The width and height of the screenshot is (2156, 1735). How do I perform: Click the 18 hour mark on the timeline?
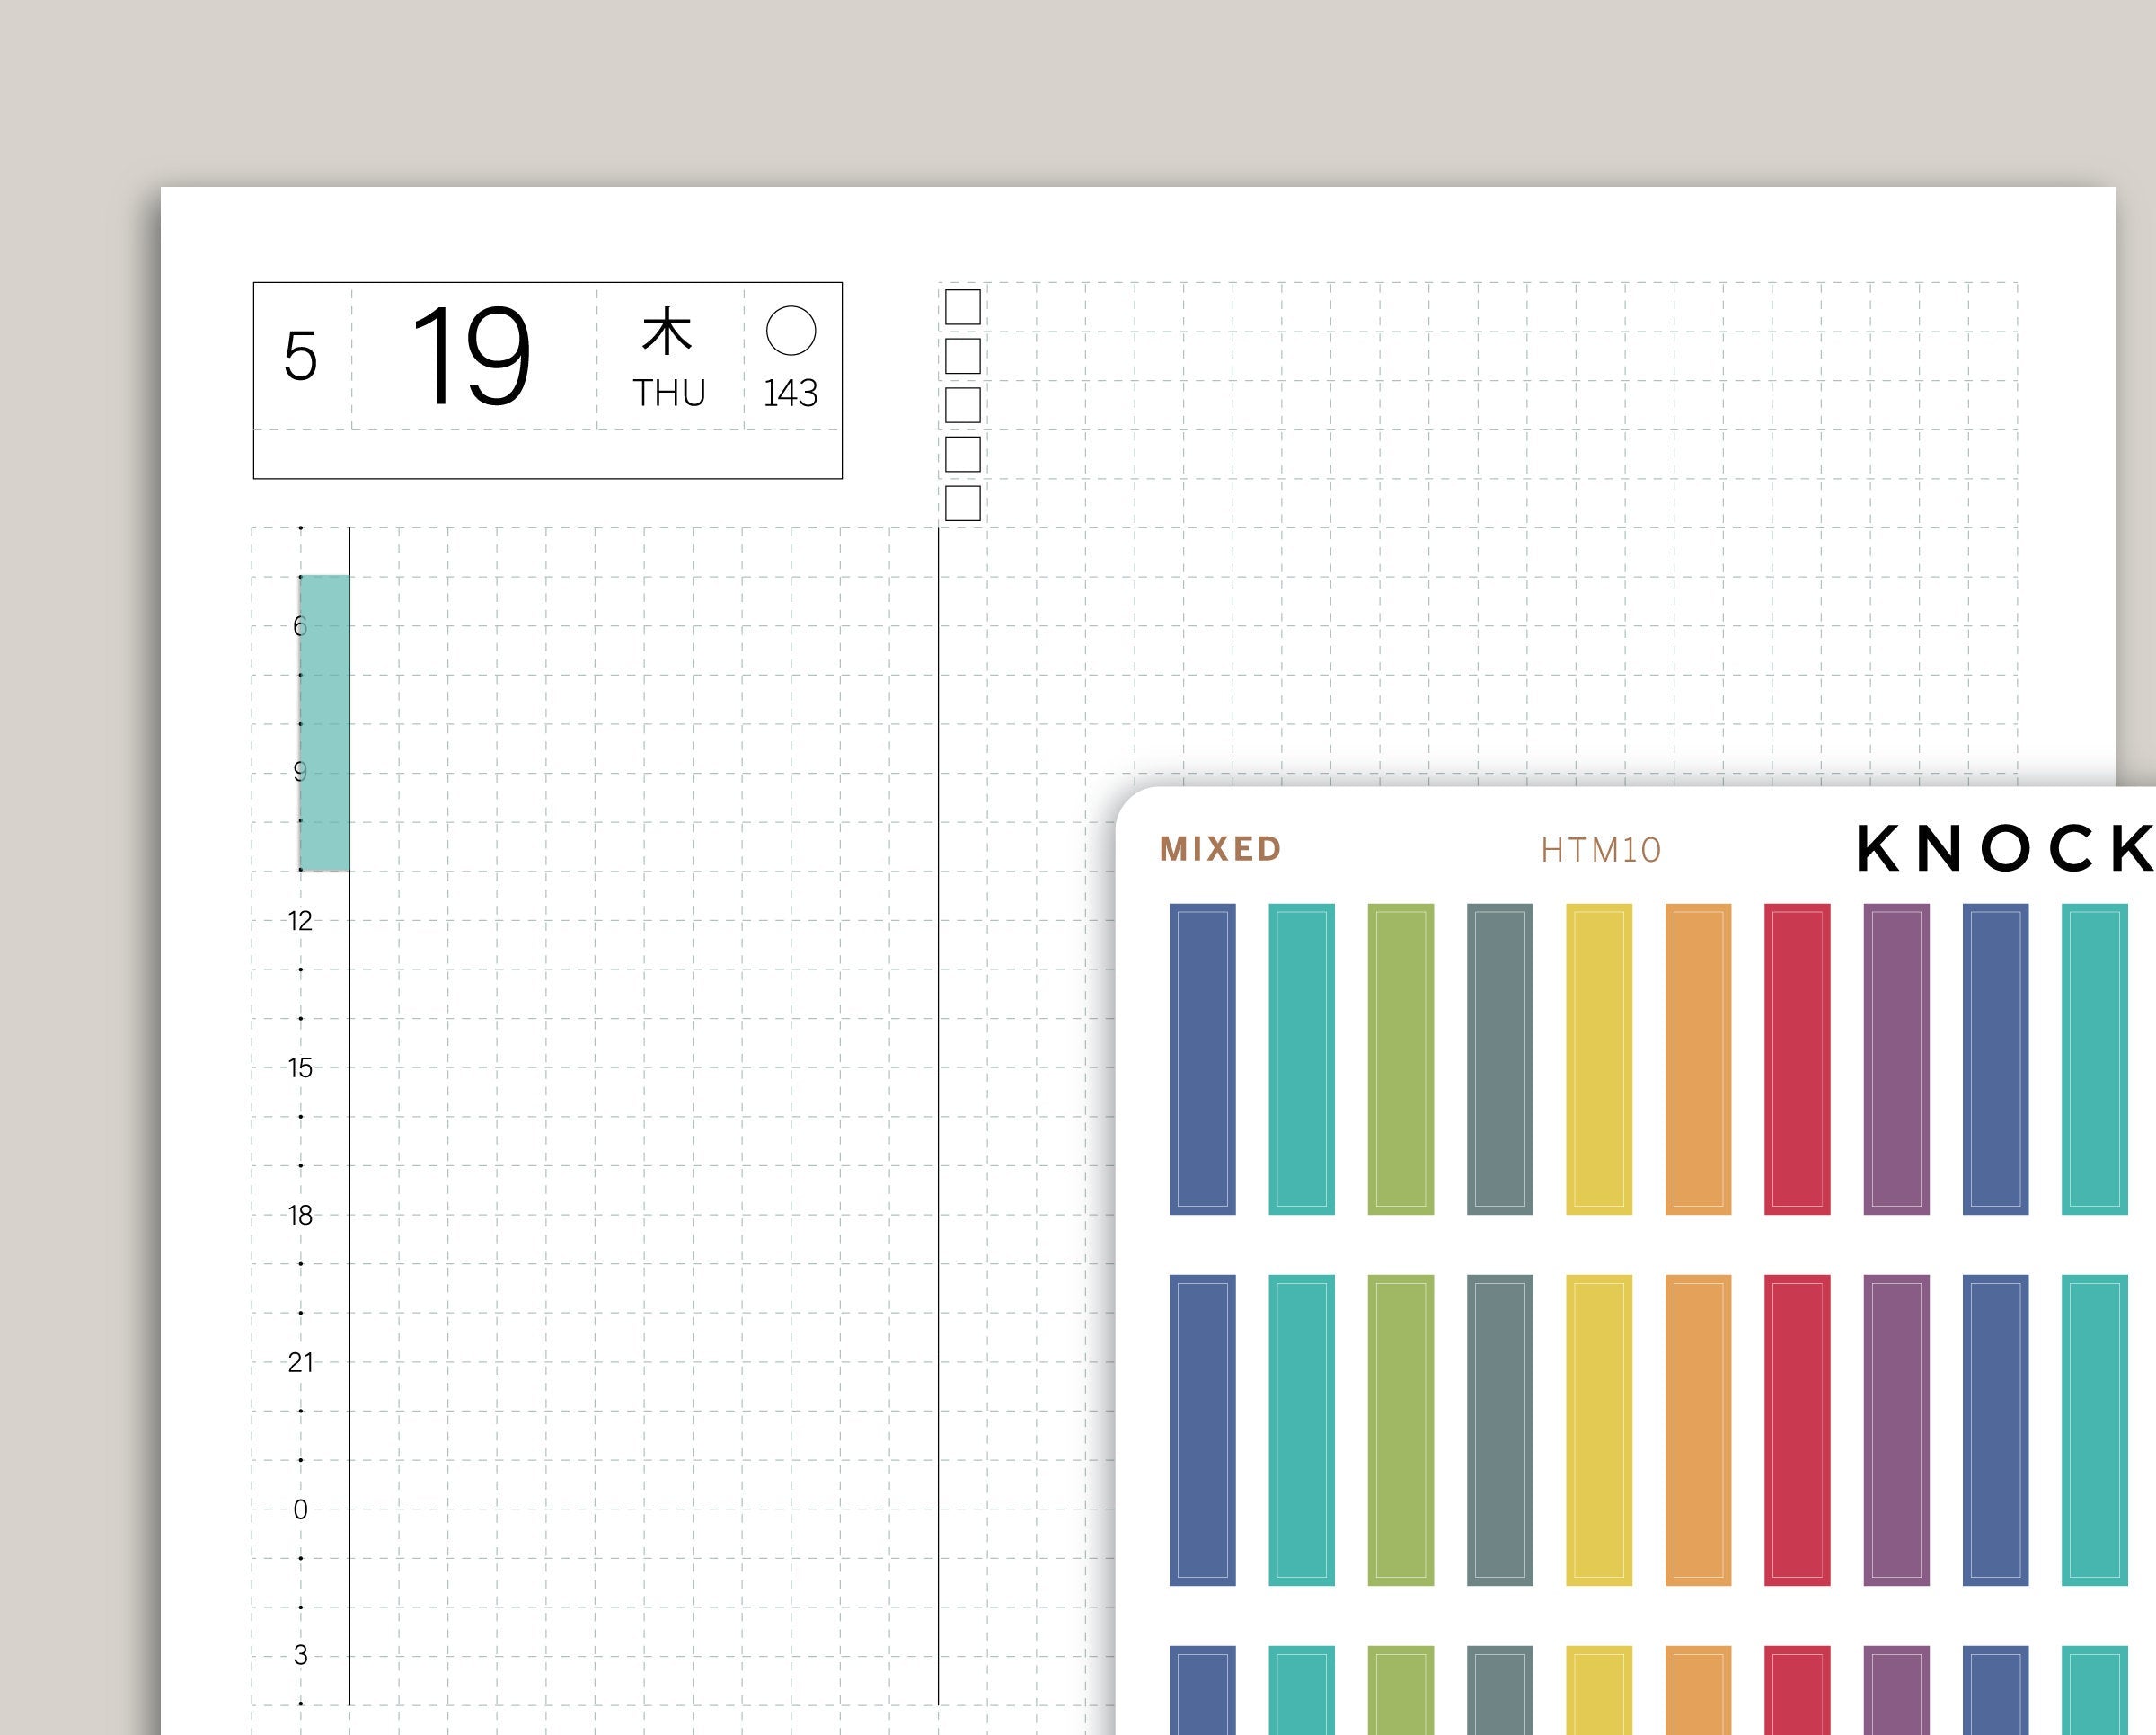[300, 1215]
